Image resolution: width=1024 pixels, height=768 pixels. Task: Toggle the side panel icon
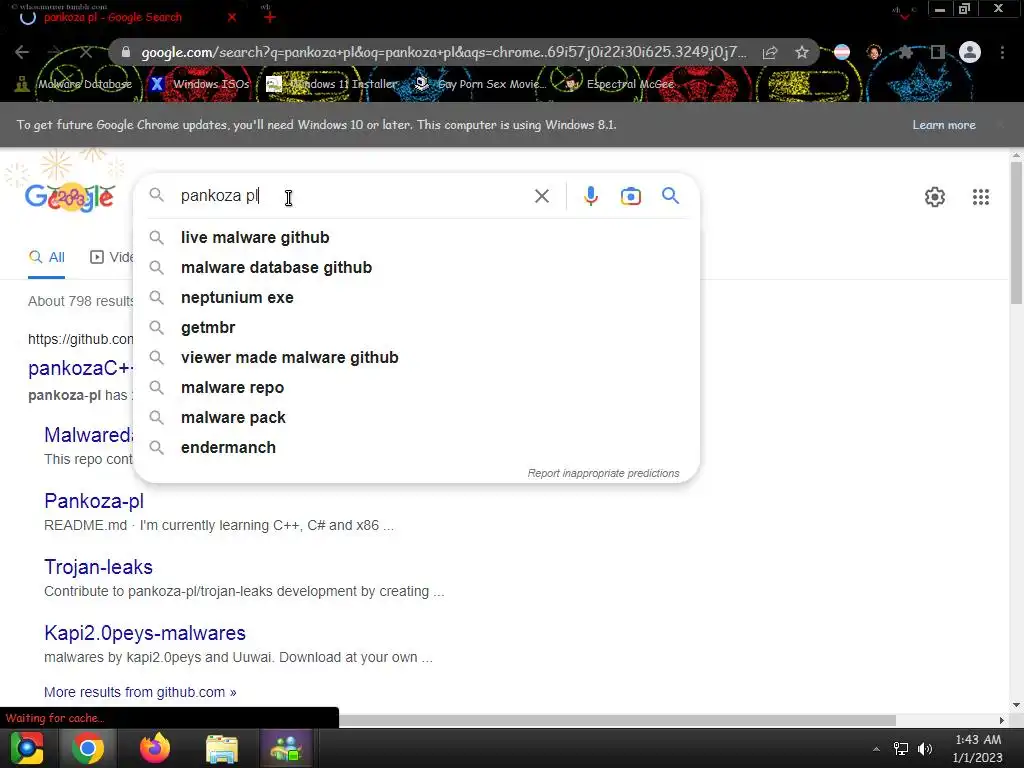[937, 52]
